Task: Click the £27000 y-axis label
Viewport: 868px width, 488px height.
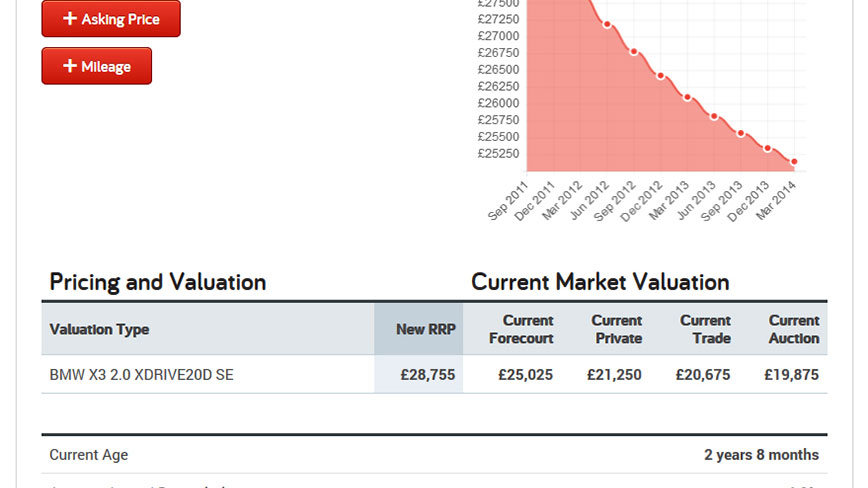Action: (x=498, y=36)
